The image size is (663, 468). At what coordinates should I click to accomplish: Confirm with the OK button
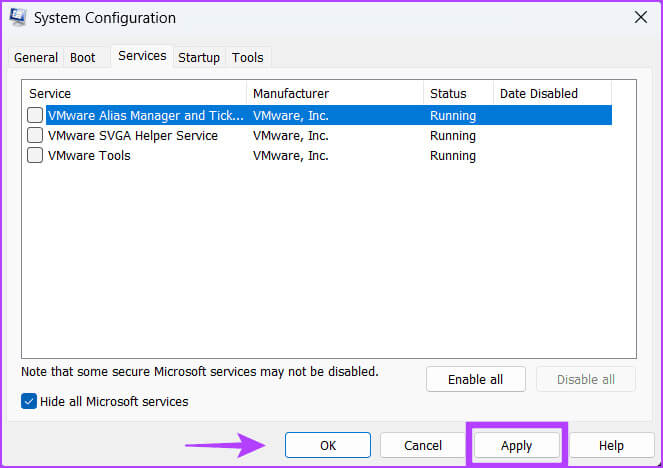click(328, 445)
